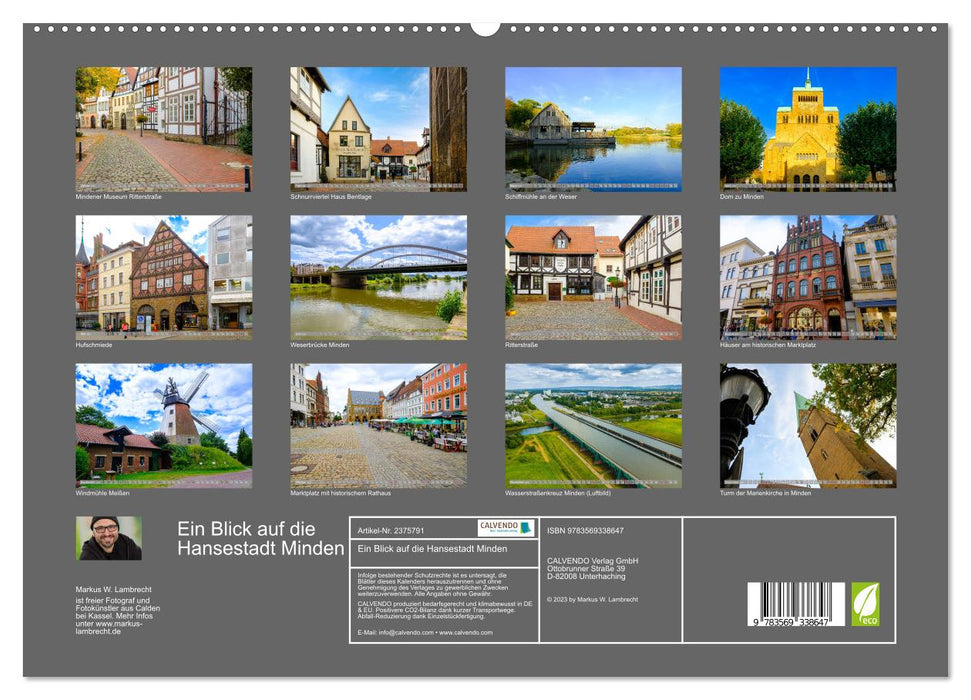Image resolution: width=971 pixels, height=700 pixels.
Task: Click the CALVENDO logo
Action: point(505,528)
